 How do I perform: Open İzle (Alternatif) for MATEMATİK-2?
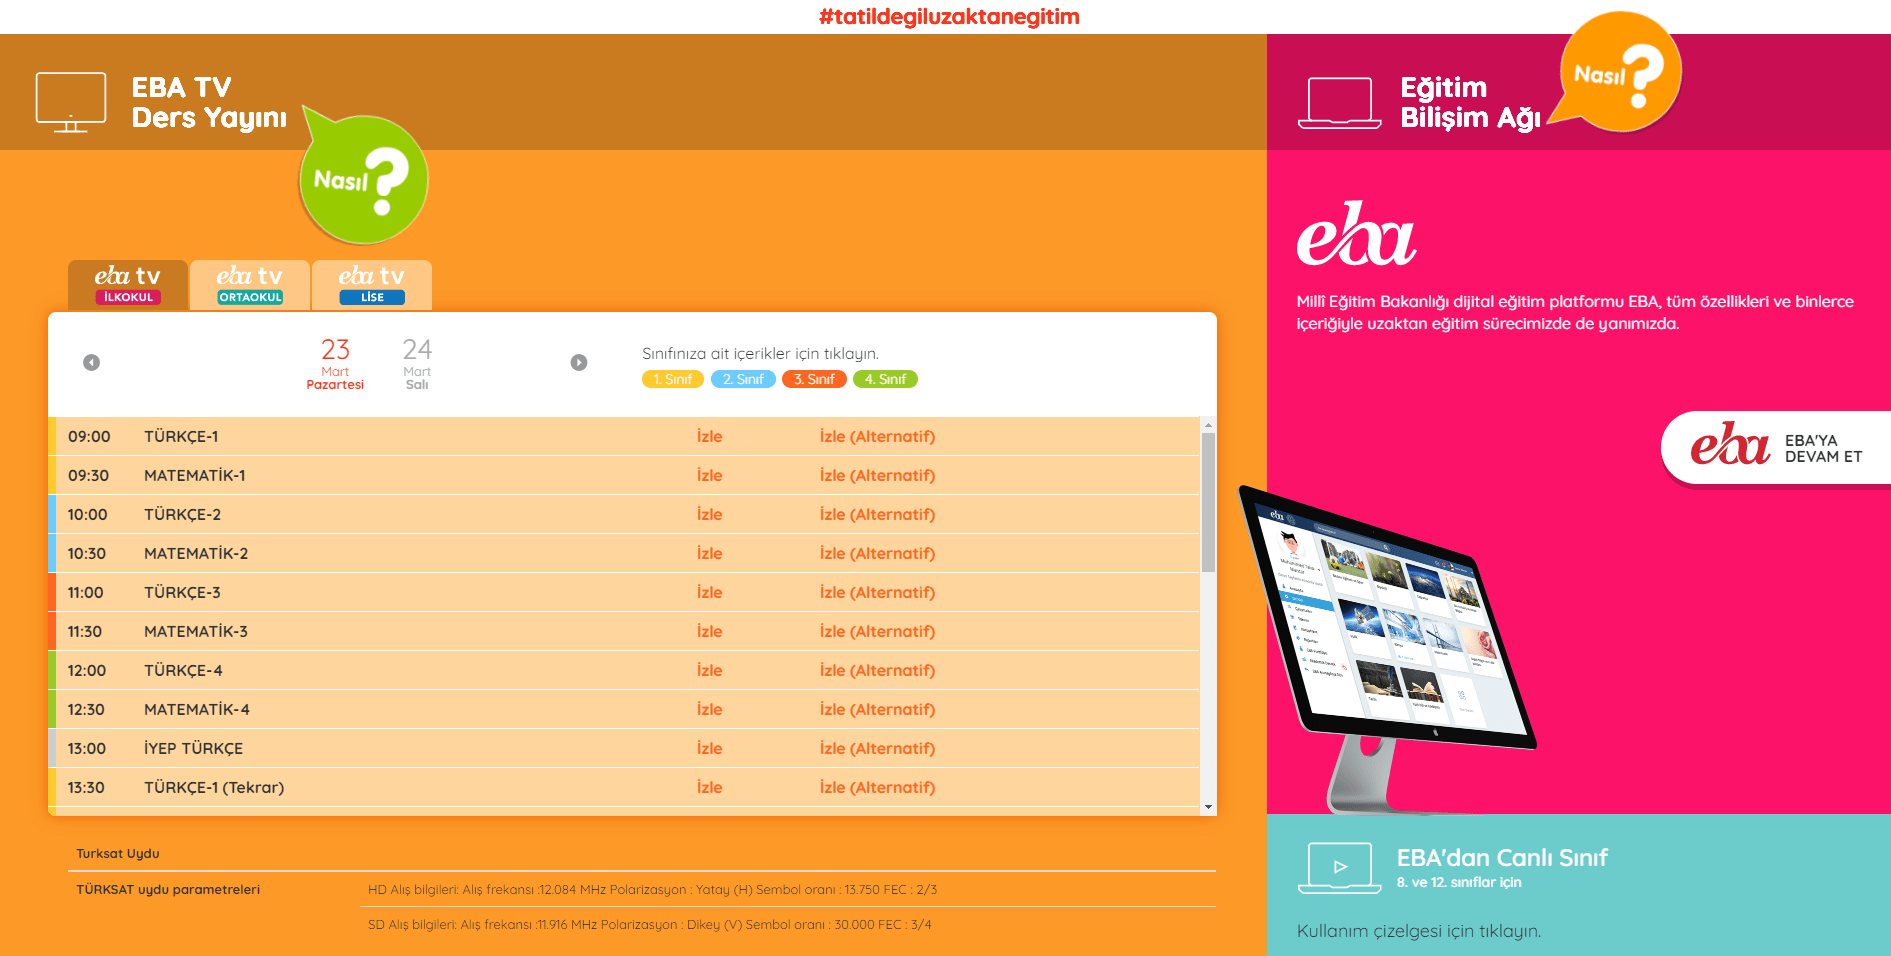pos(877,553)
